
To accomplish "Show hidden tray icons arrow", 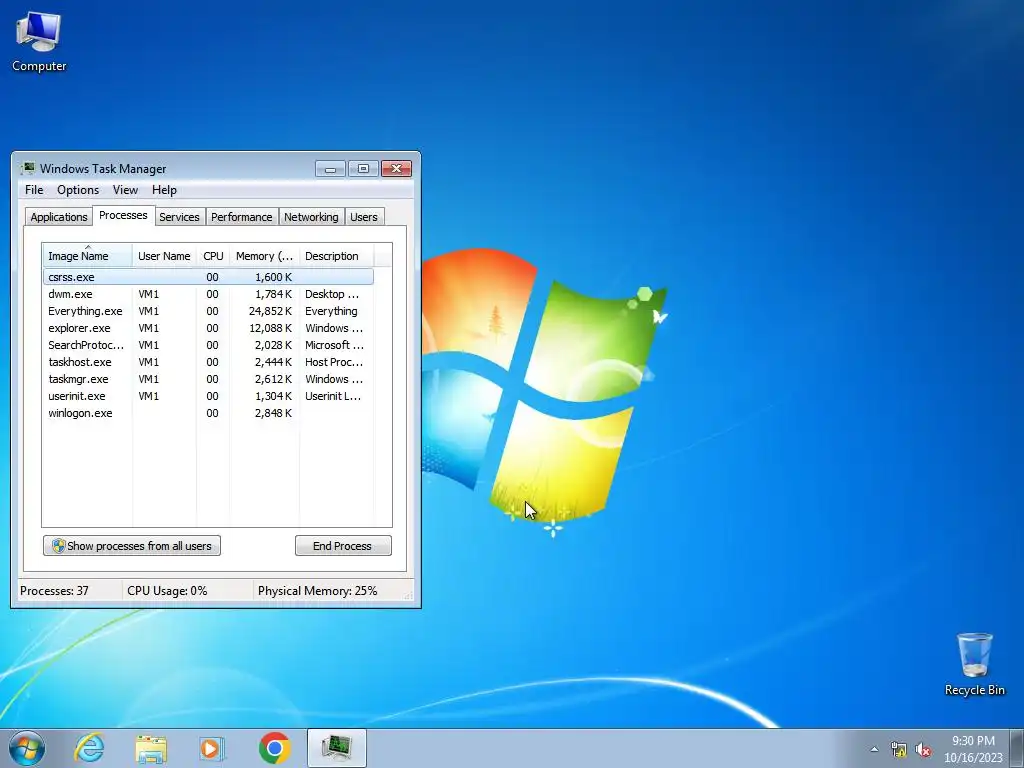I will coord(874,750).
